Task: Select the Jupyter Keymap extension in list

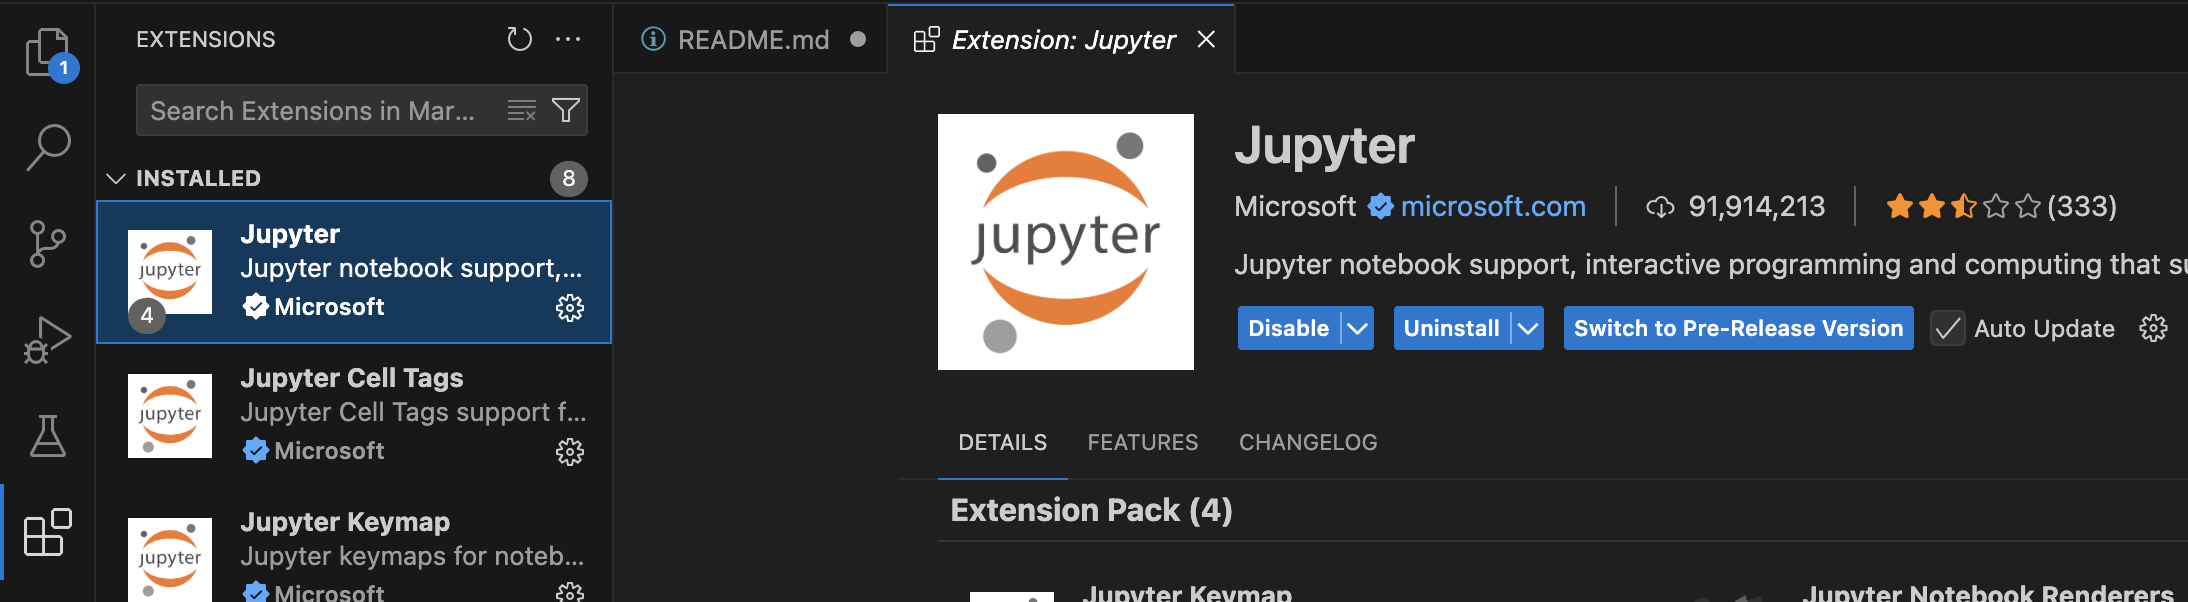Action: coord(354,545)
